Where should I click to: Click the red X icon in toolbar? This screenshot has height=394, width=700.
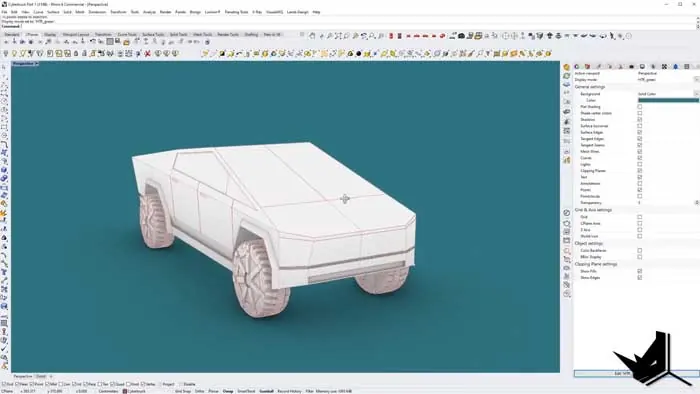[x=148, y=54]
